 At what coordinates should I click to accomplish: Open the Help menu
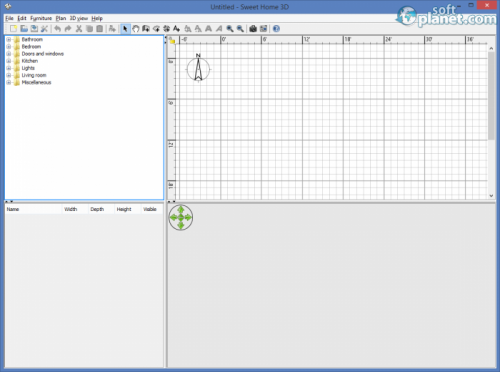point(97,18)
